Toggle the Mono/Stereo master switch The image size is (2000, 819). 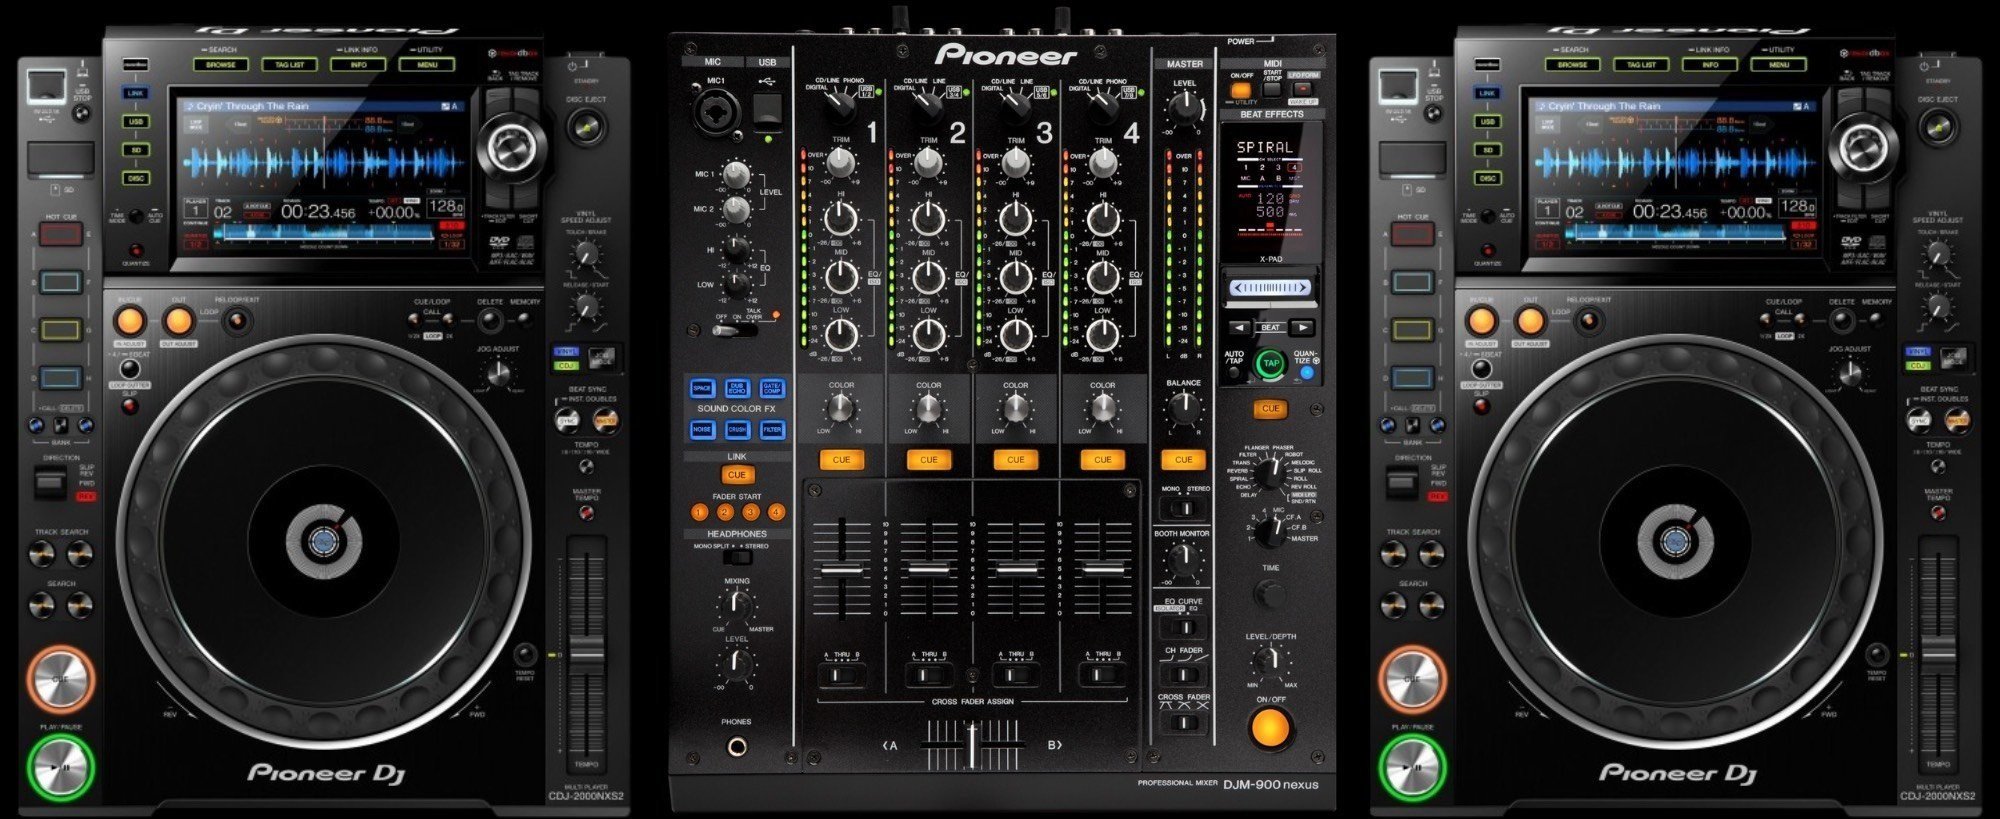[1183, 508]
